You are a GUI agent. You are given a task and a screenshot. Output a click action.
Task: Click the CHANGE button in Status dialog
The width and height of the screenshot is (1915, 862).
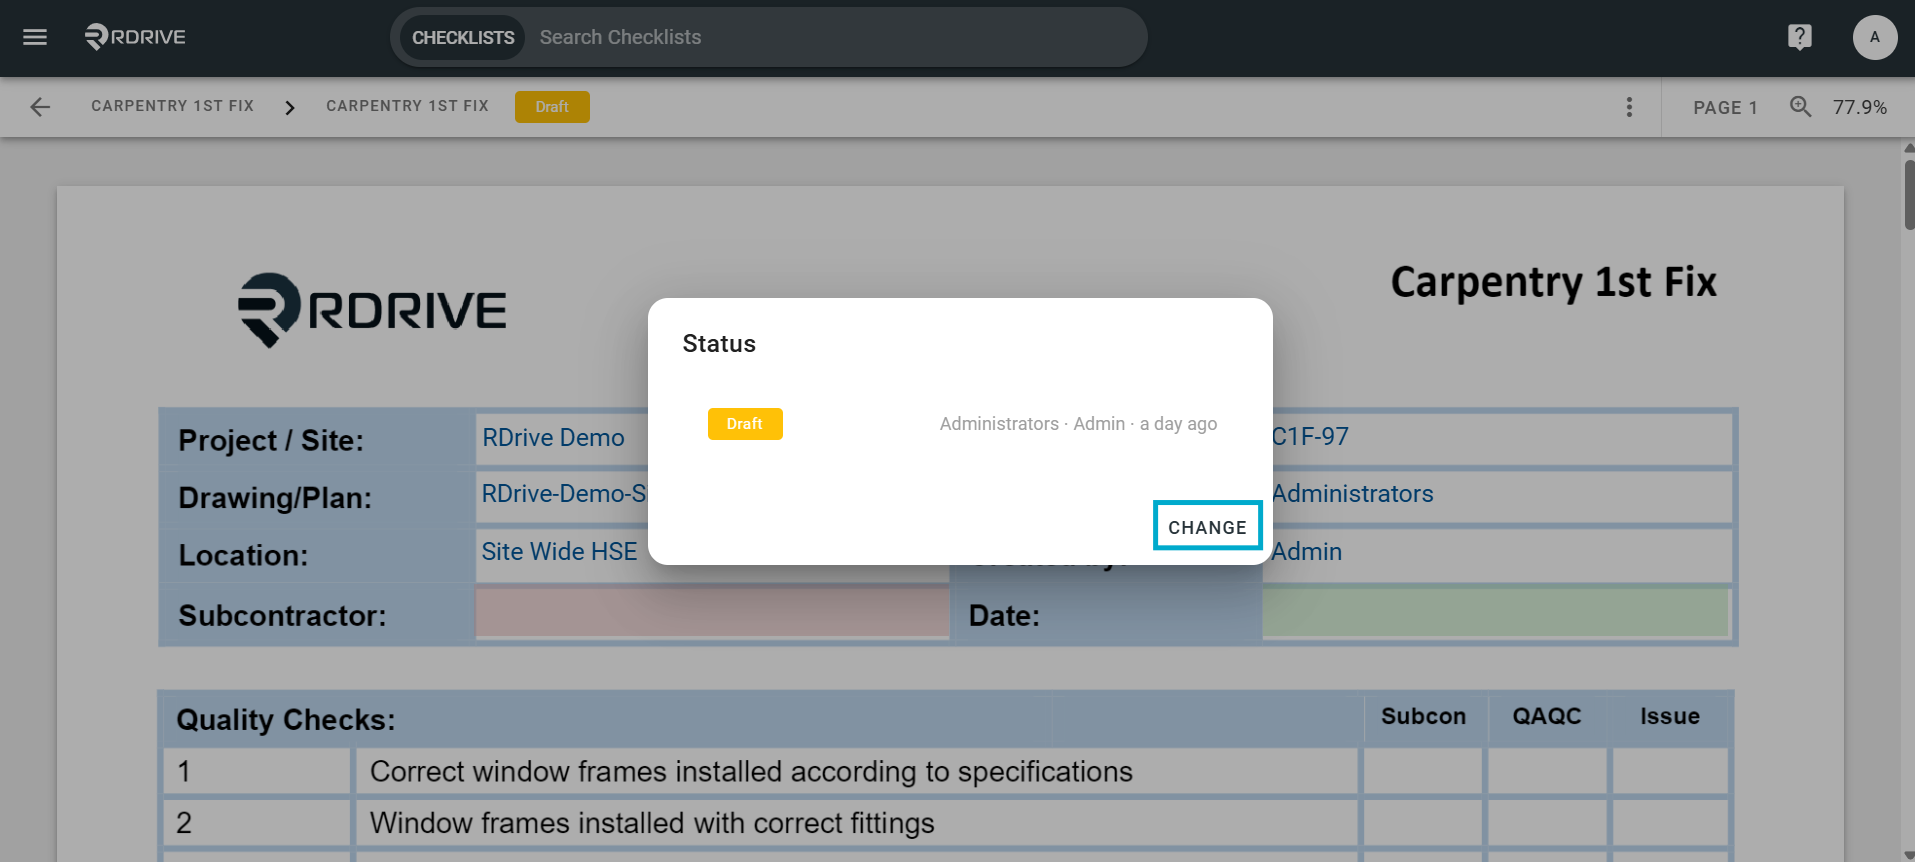click(1207, 526)
